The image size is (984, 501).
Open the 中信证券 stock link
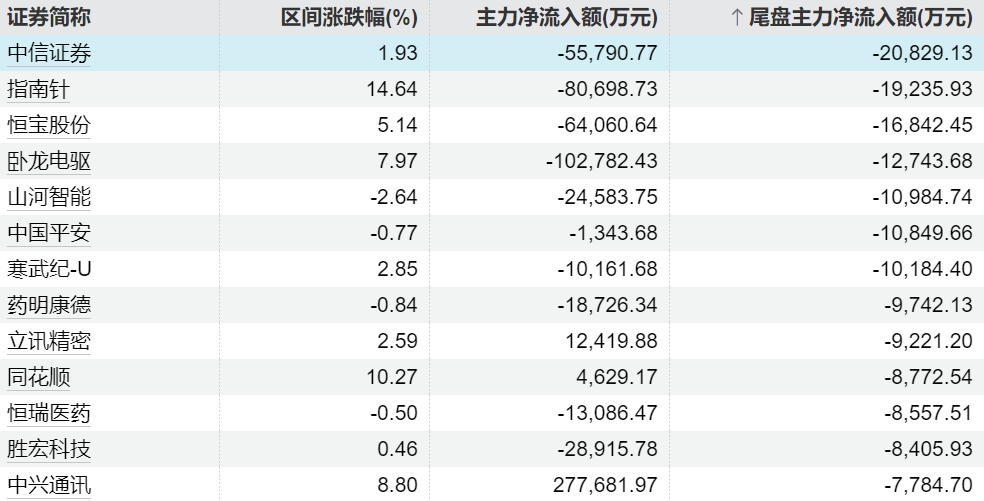pyautogui.click(x=49, y=53)
